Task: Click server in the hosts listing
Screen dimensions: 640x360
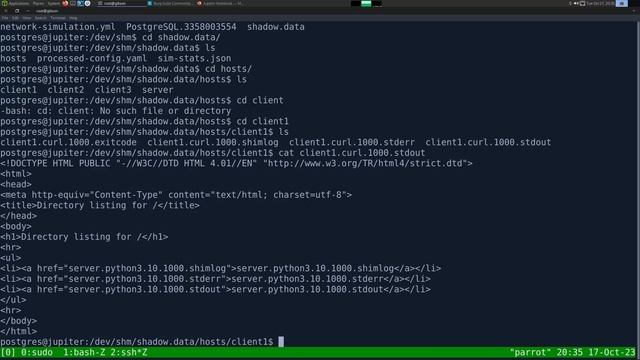Action: [158, 90]
